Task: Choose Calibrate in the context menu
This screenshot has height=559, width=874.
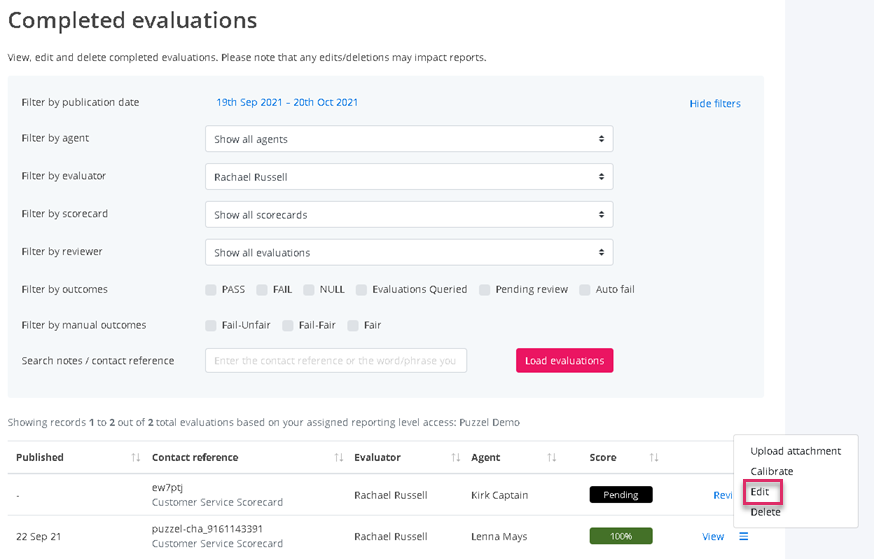Action: [x=771, y=471]
